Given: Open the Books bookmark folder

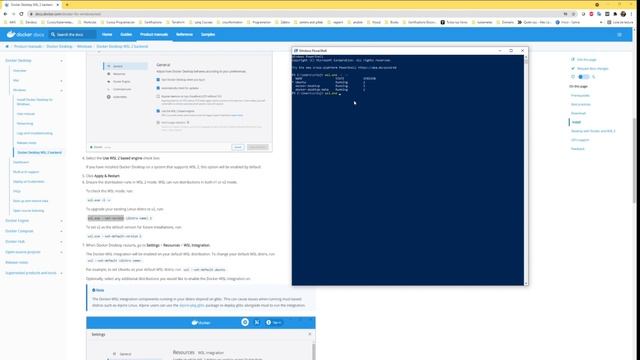Looking at the screenshot, I should 392,22.
